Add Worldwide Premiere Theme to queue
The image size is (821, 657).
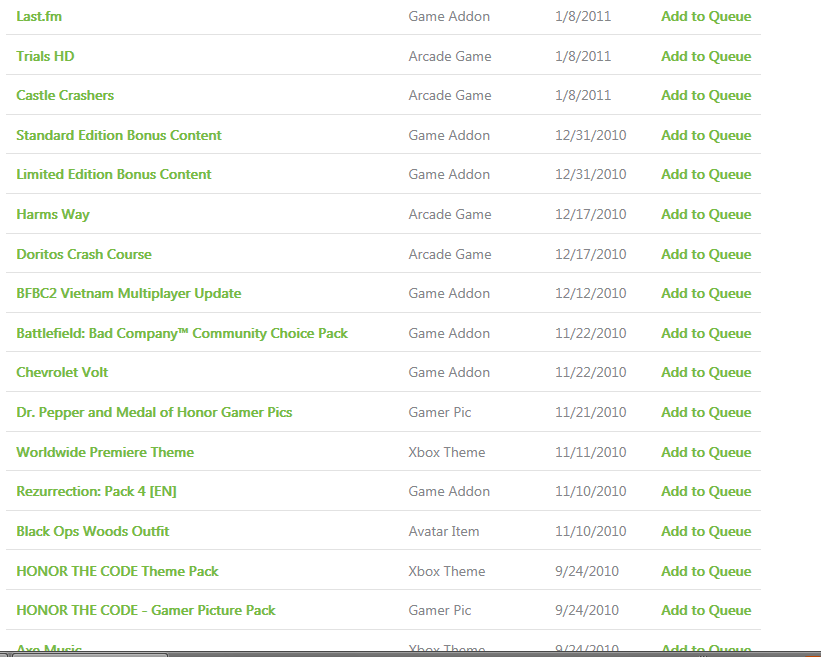[x=706, y=452]
